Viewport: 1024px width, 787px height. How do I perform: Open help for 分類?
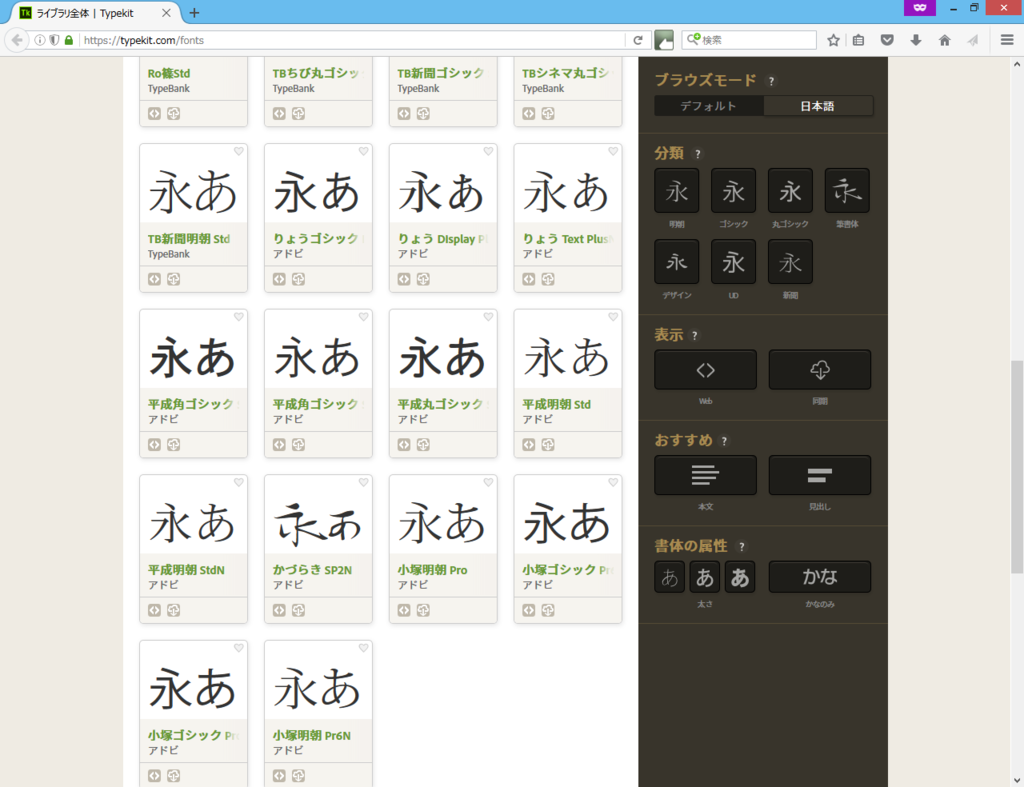click(697, 154)
